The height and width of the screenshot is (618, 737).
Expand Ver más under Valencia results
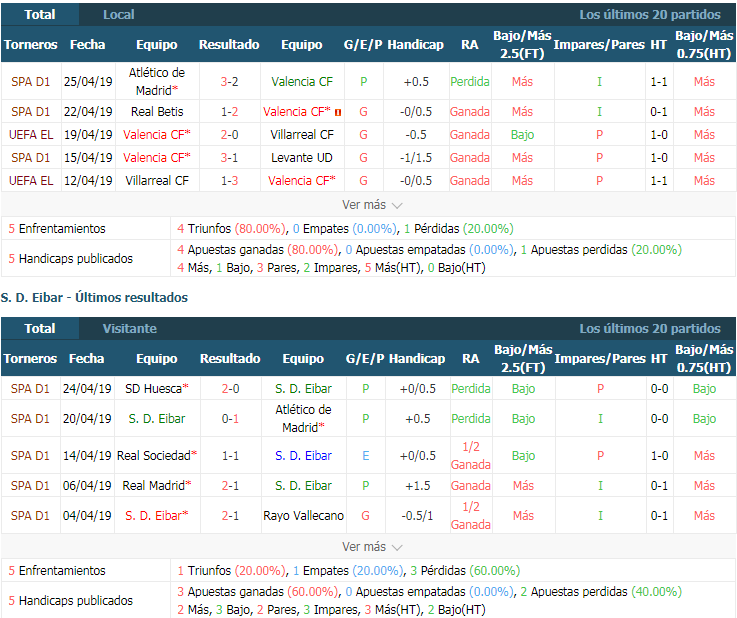click(x=372, y=205)
